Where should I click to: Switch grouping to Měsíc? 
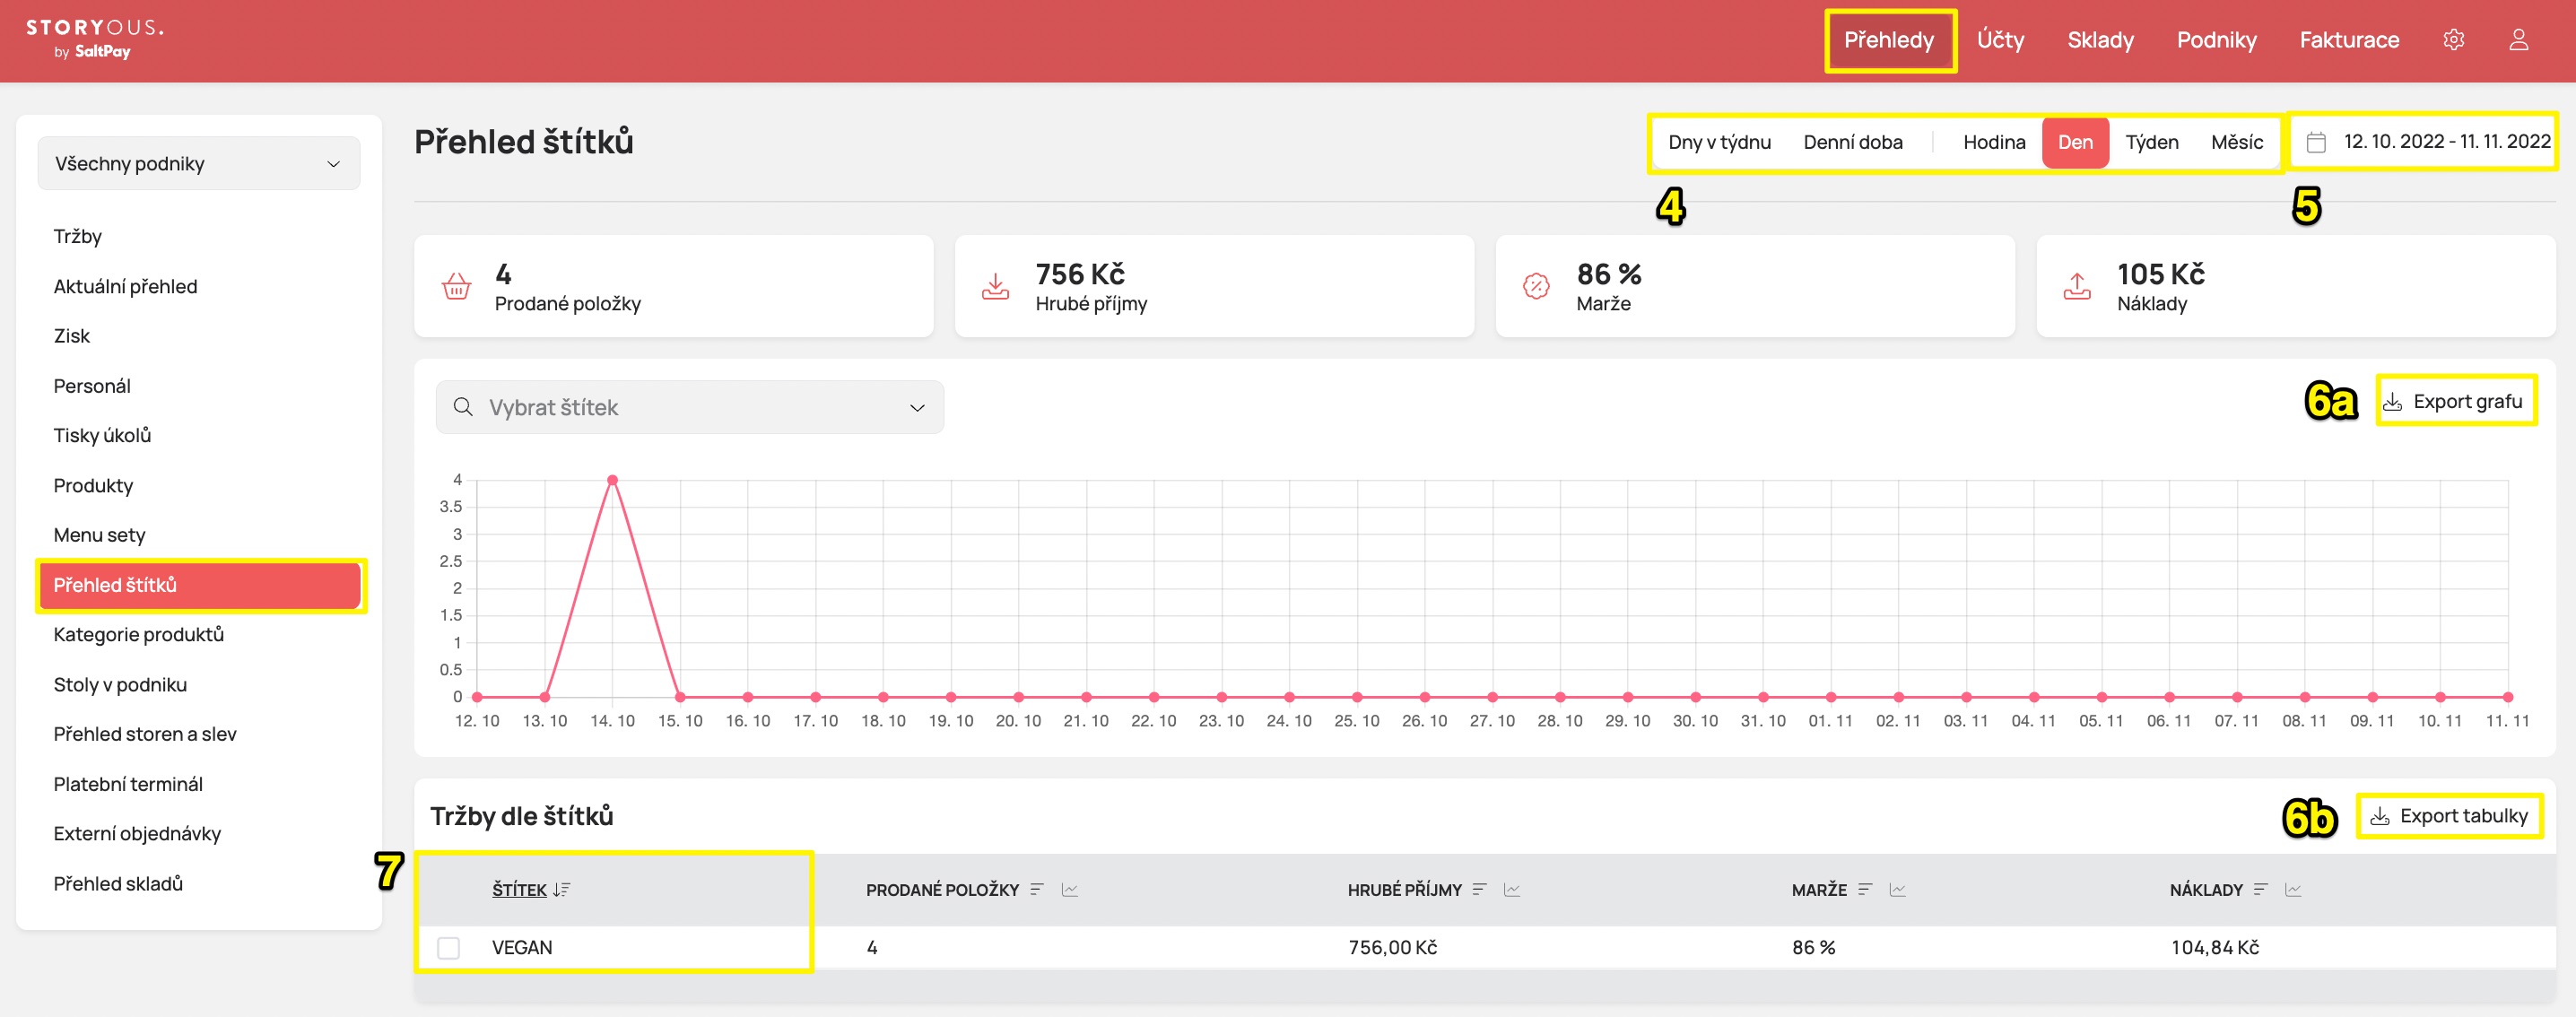[2237, 142]
